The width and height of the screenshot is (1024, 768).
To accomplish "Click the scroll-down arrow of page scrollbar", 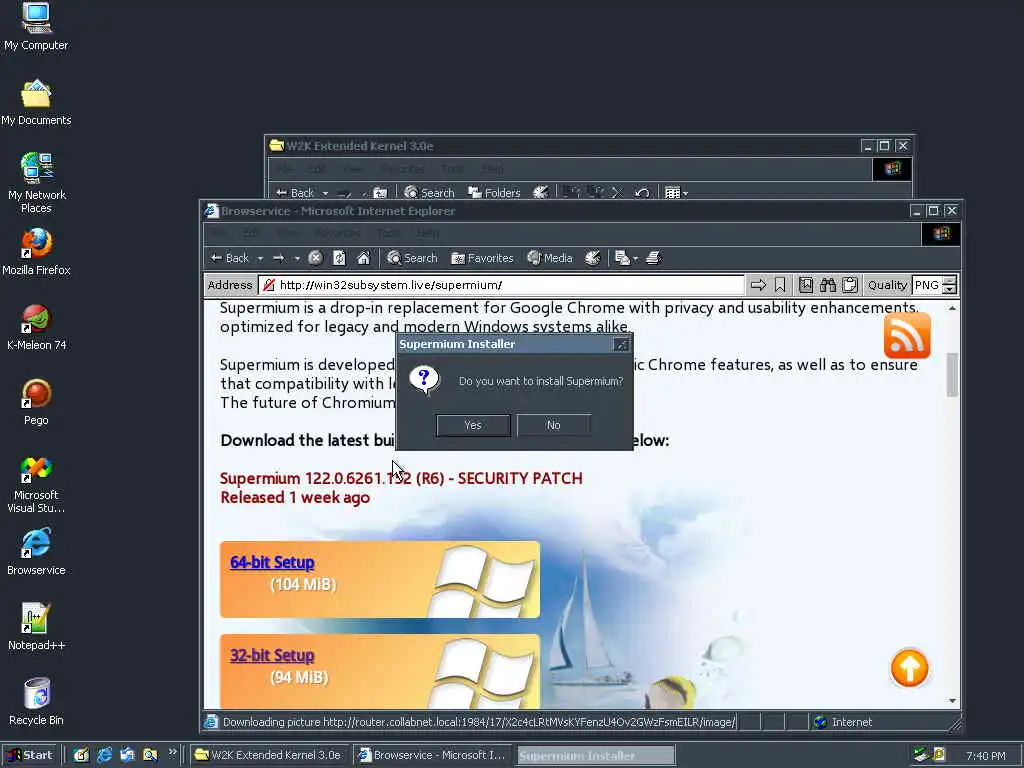I will 952,701.
